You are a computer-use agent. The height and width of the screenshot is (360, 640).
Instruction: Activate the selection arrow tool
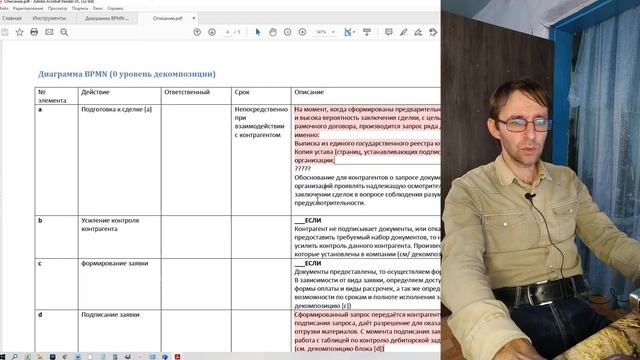tap(258, 32)
